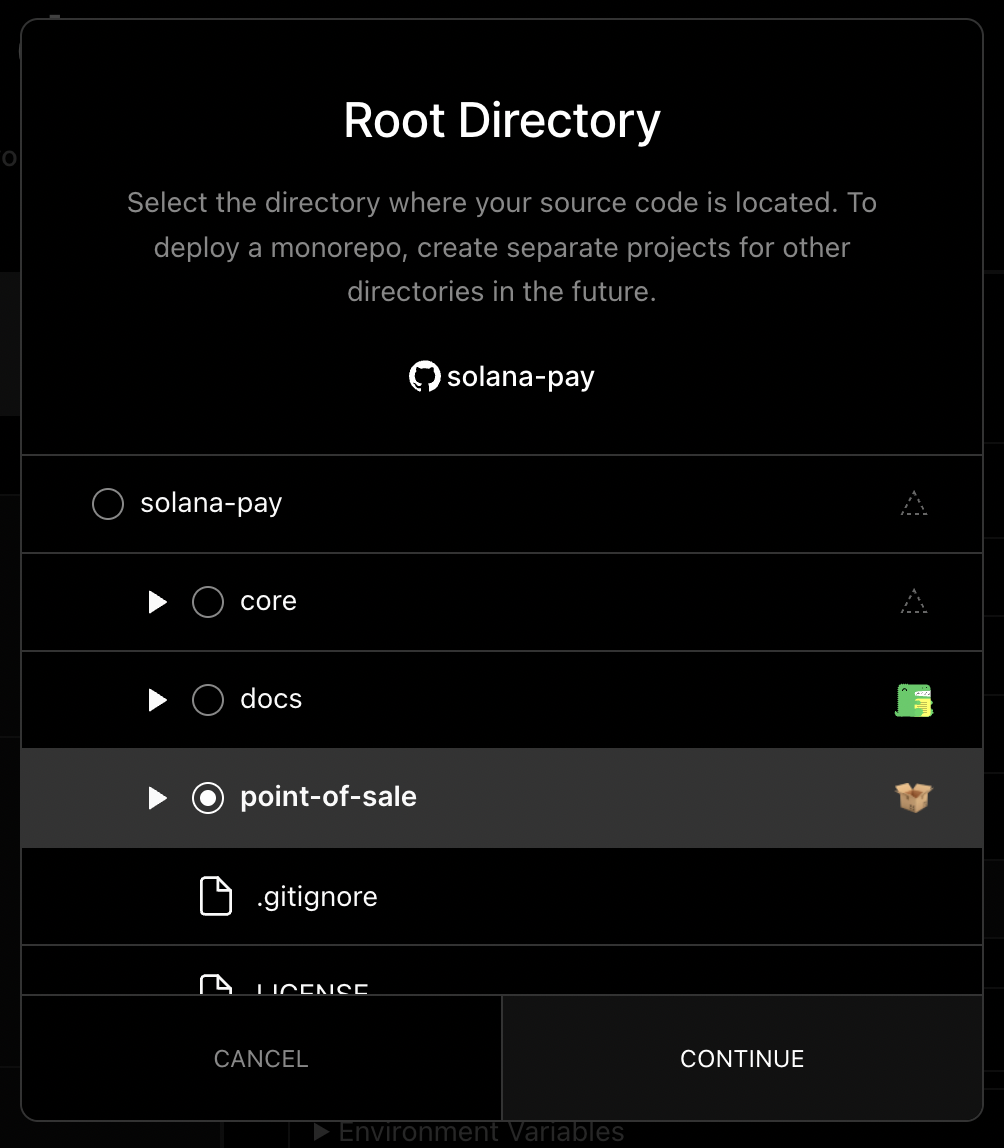Click the docs directory label

pos(271,699)
